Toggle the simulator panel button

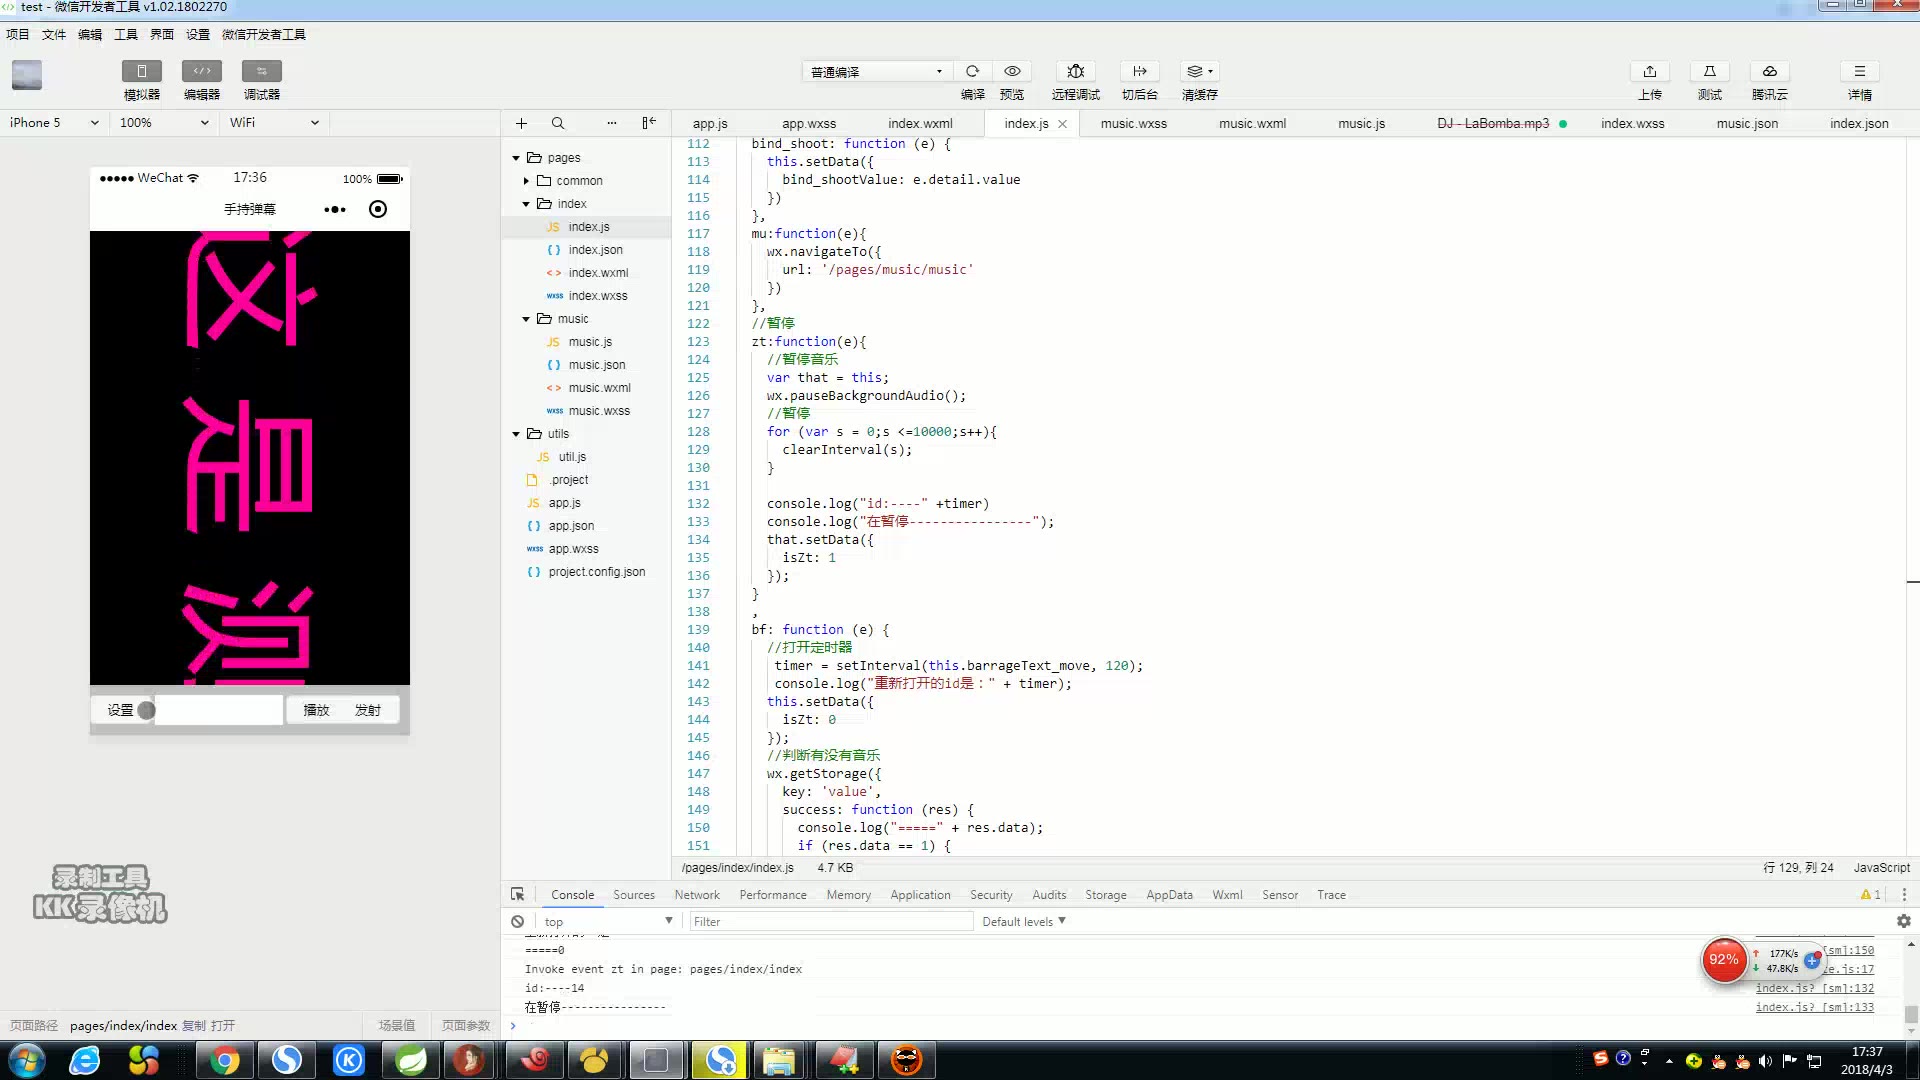click(x=141, y=71)
